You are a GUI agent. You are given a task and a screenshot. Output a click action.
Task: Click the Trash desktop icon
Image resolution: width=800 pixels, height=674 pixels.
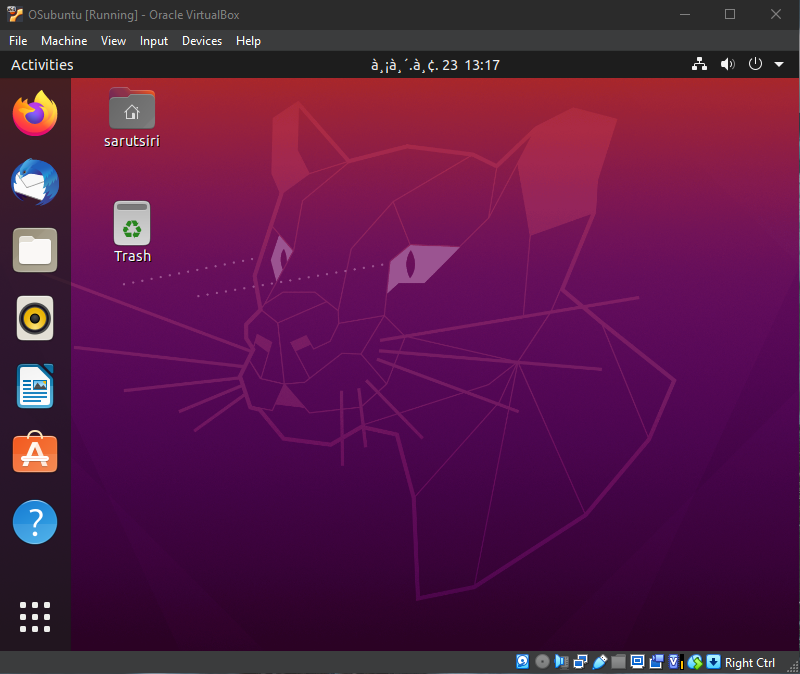pos(132,231)
